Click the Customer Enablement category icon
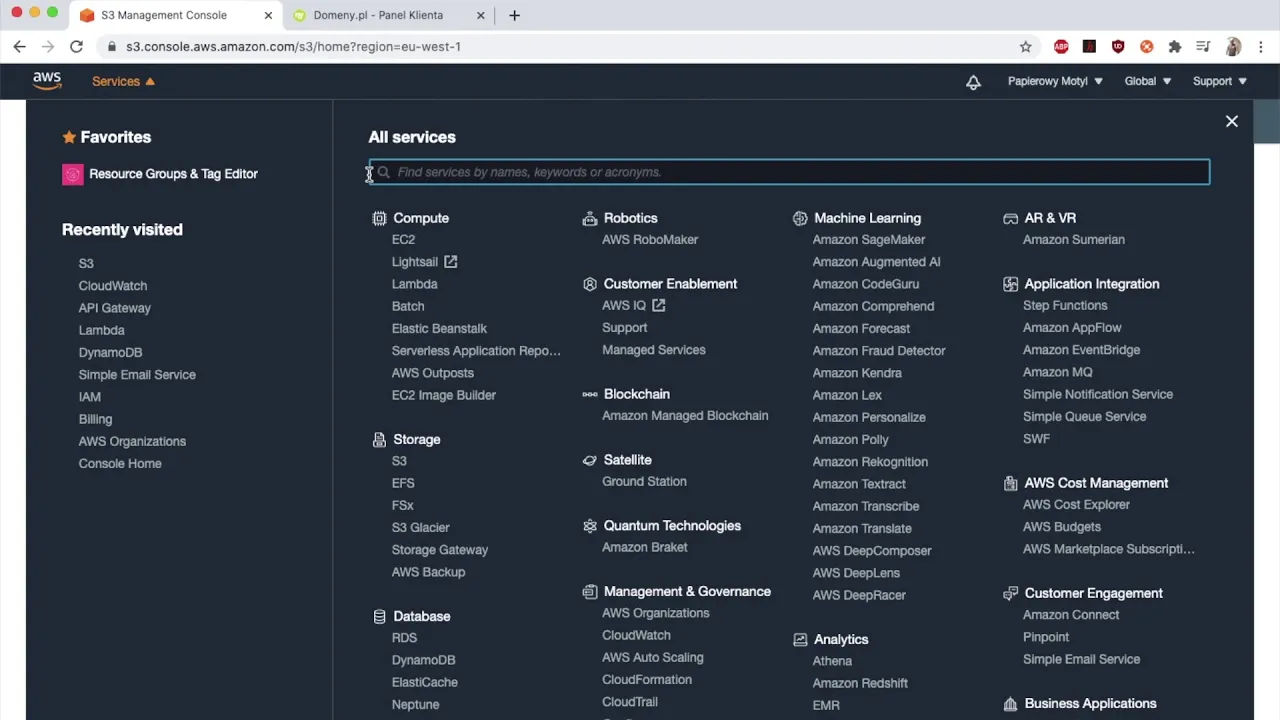1280x720 pixels. point(590,284)
